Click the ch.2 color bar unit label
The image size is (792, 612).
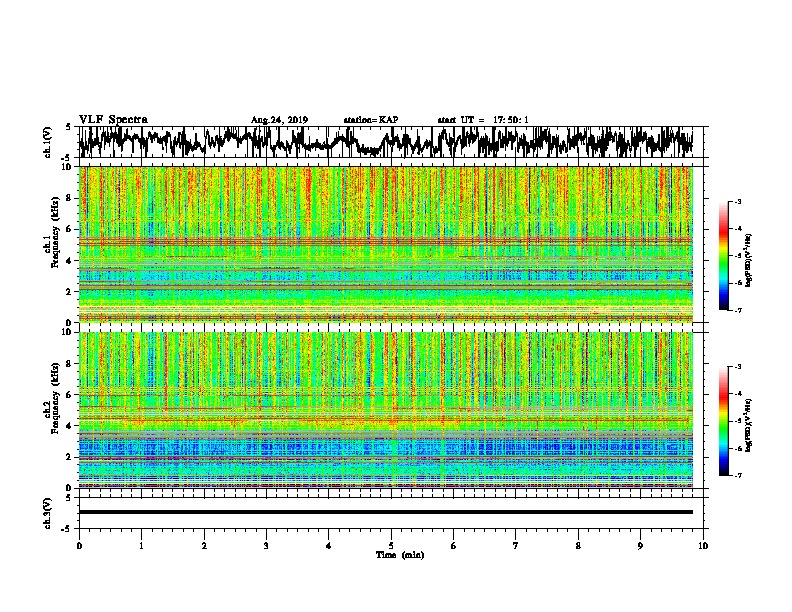pyautogui.click(x=749, y=425)
